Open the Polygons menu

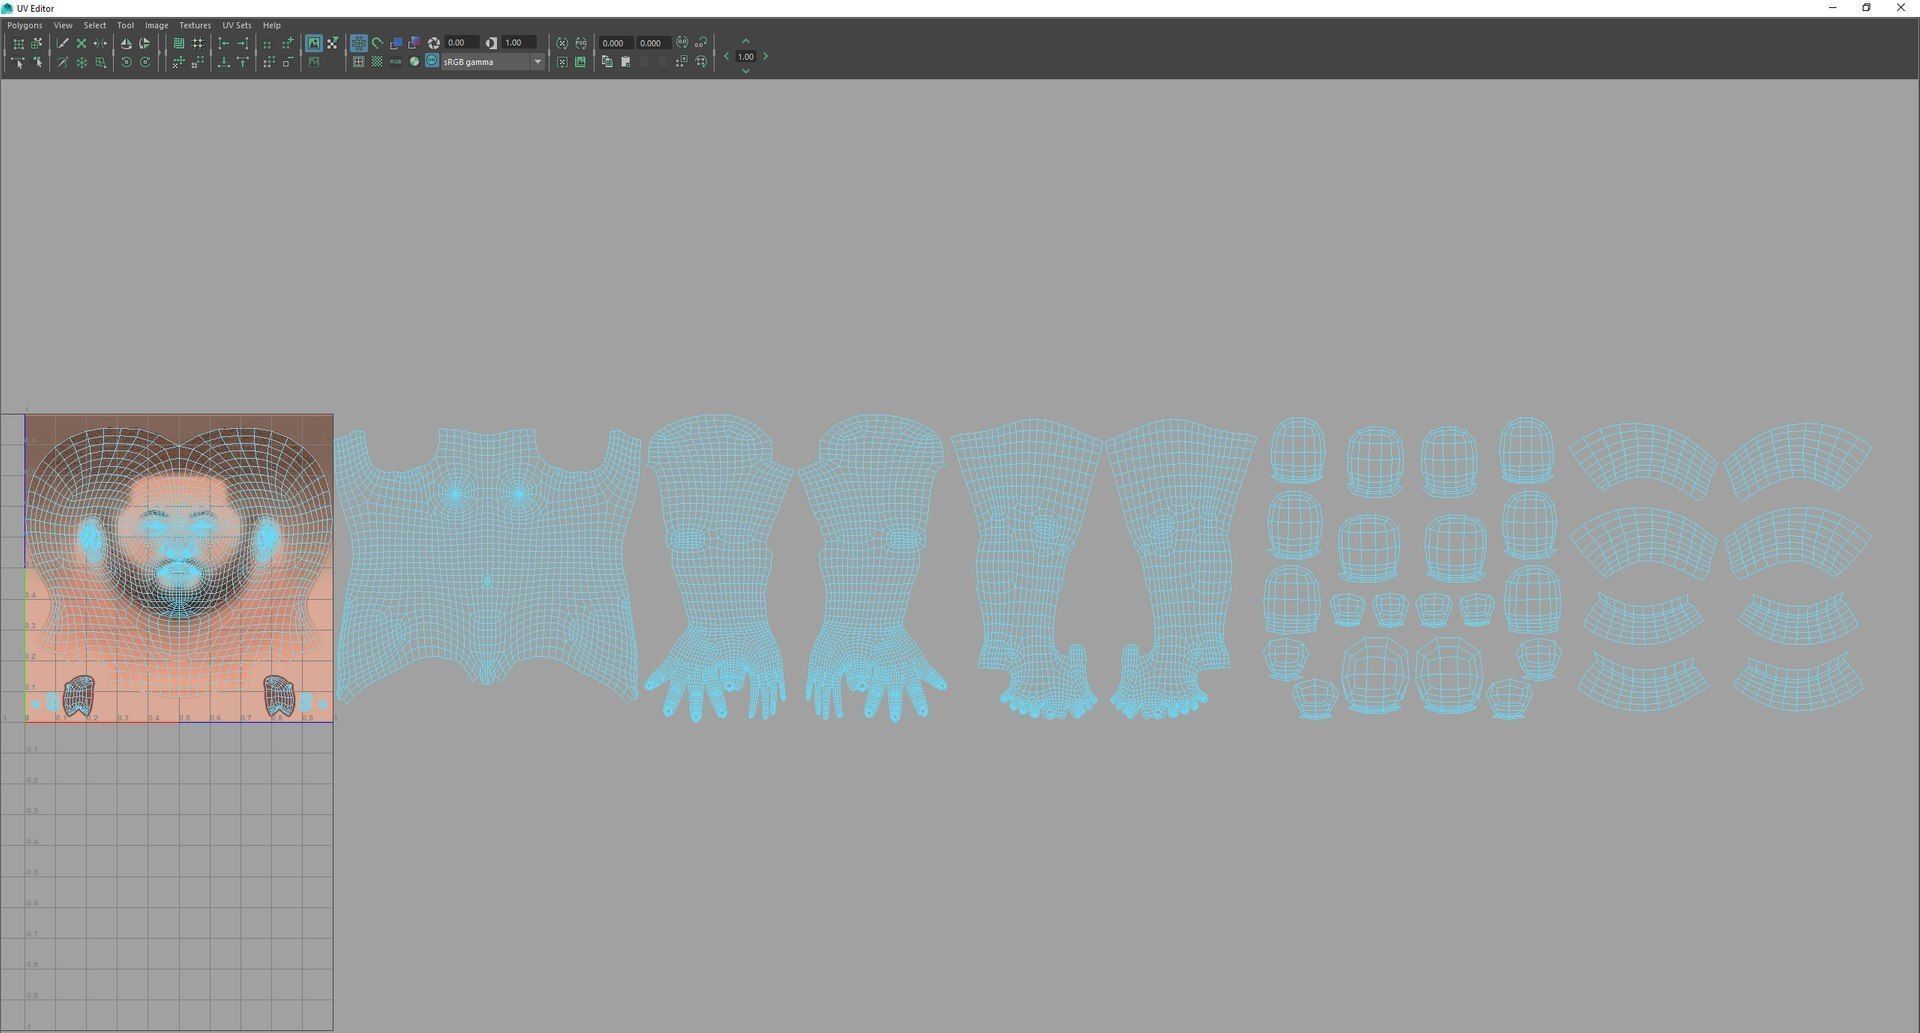25,25
